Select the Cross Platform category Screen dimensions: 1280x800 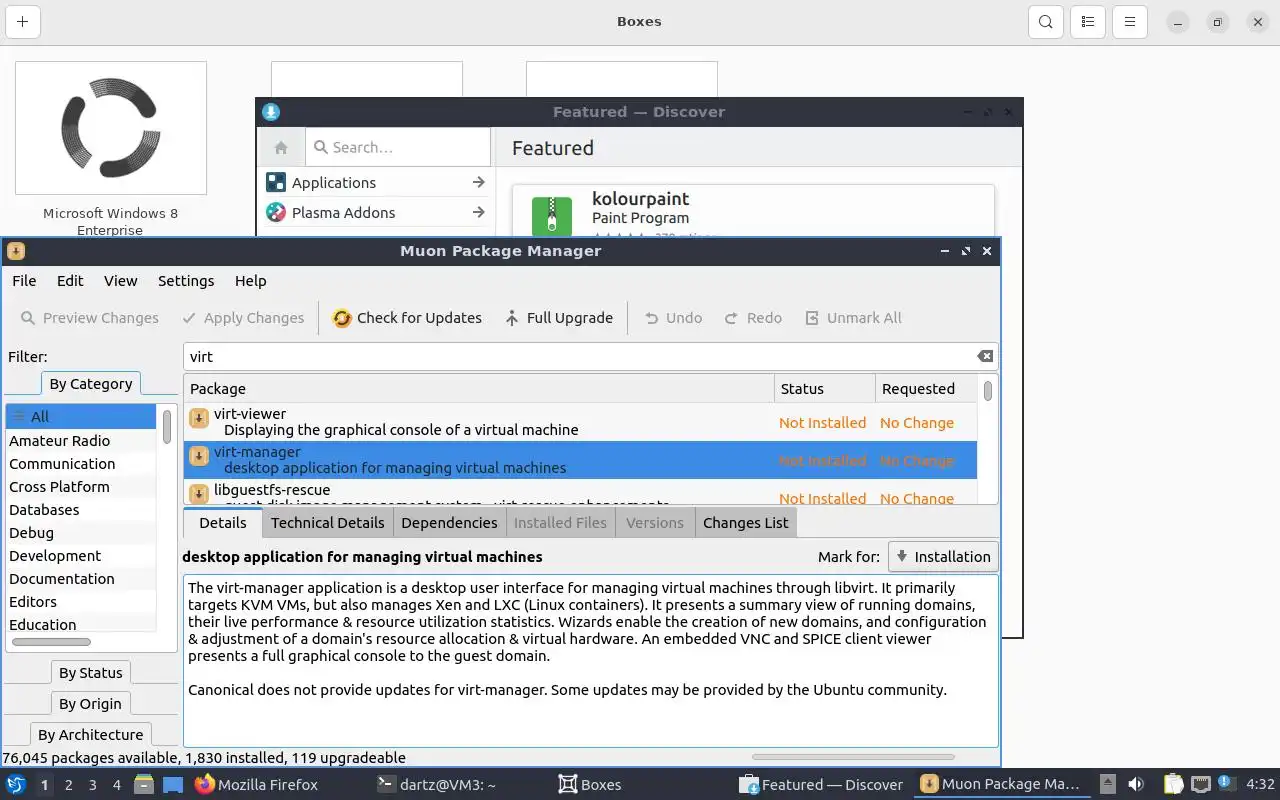point(81,487)
